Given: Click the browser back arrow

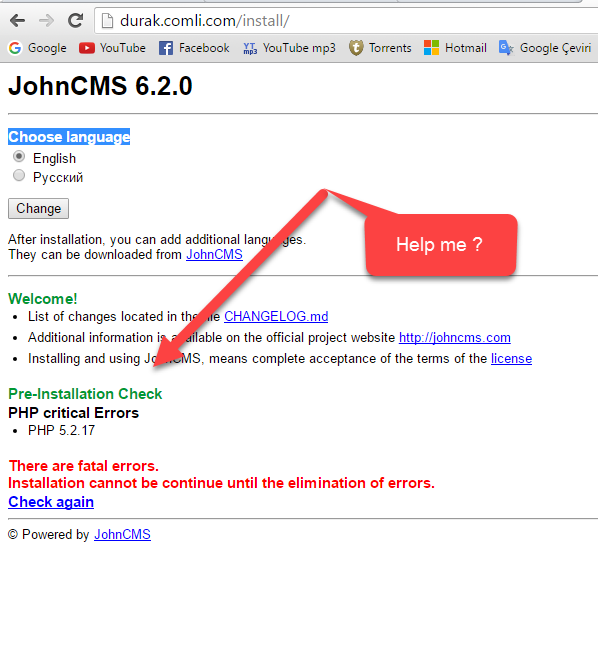Looking at the screenshot, I should point(18,20).
